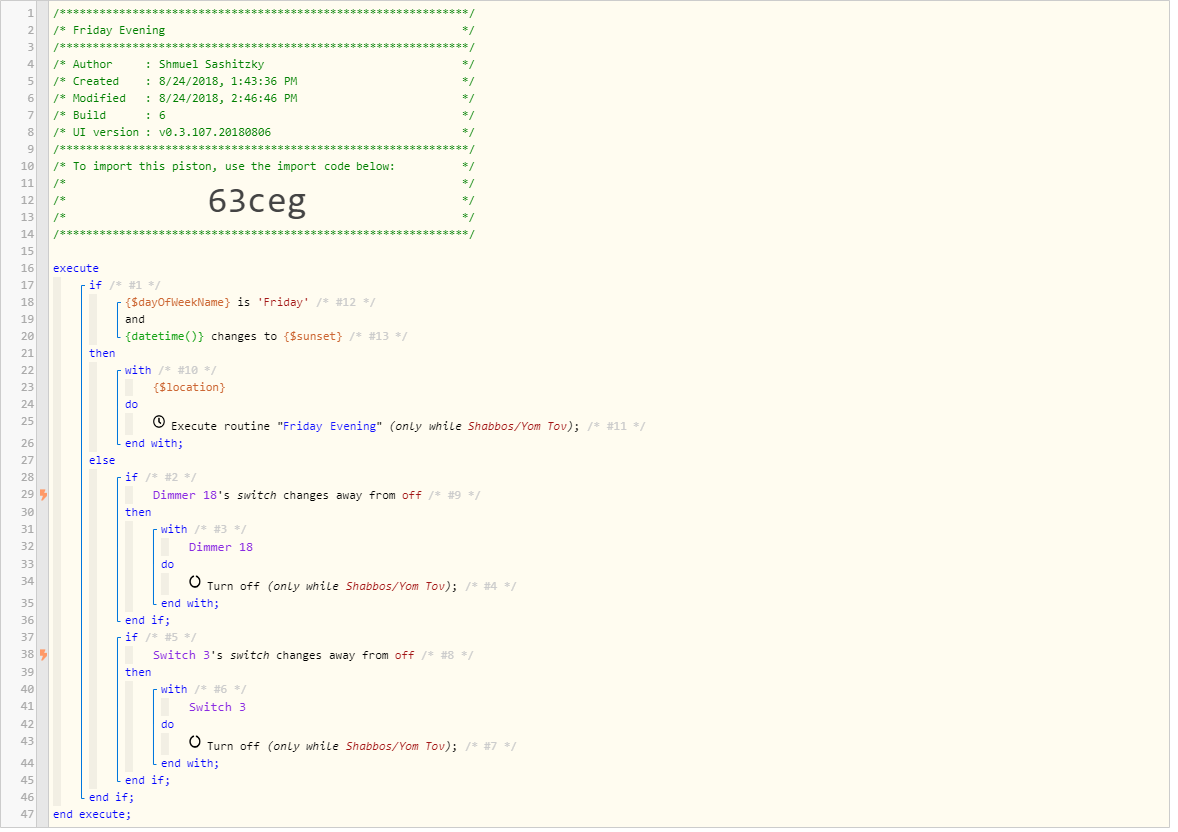Click {$dayOfWeekName} variable in condition

pos(178,302)
